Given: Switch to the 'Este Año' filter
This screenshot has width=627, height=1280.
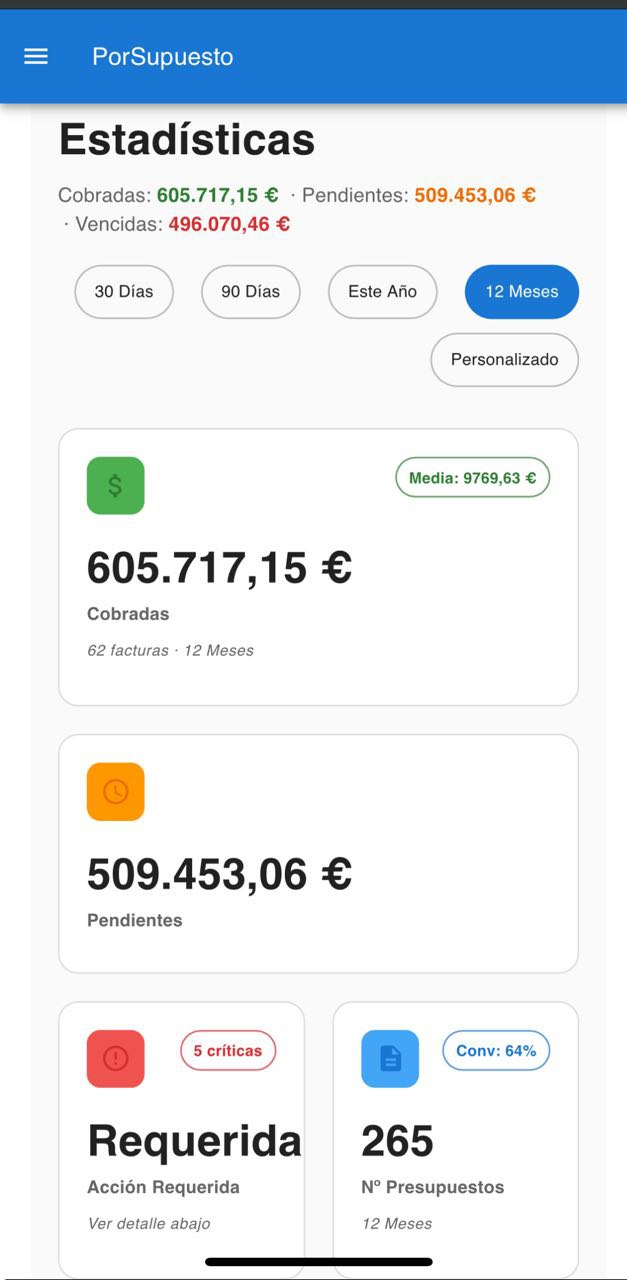Looking at the screenshot, I should click(x=382, y=291).
